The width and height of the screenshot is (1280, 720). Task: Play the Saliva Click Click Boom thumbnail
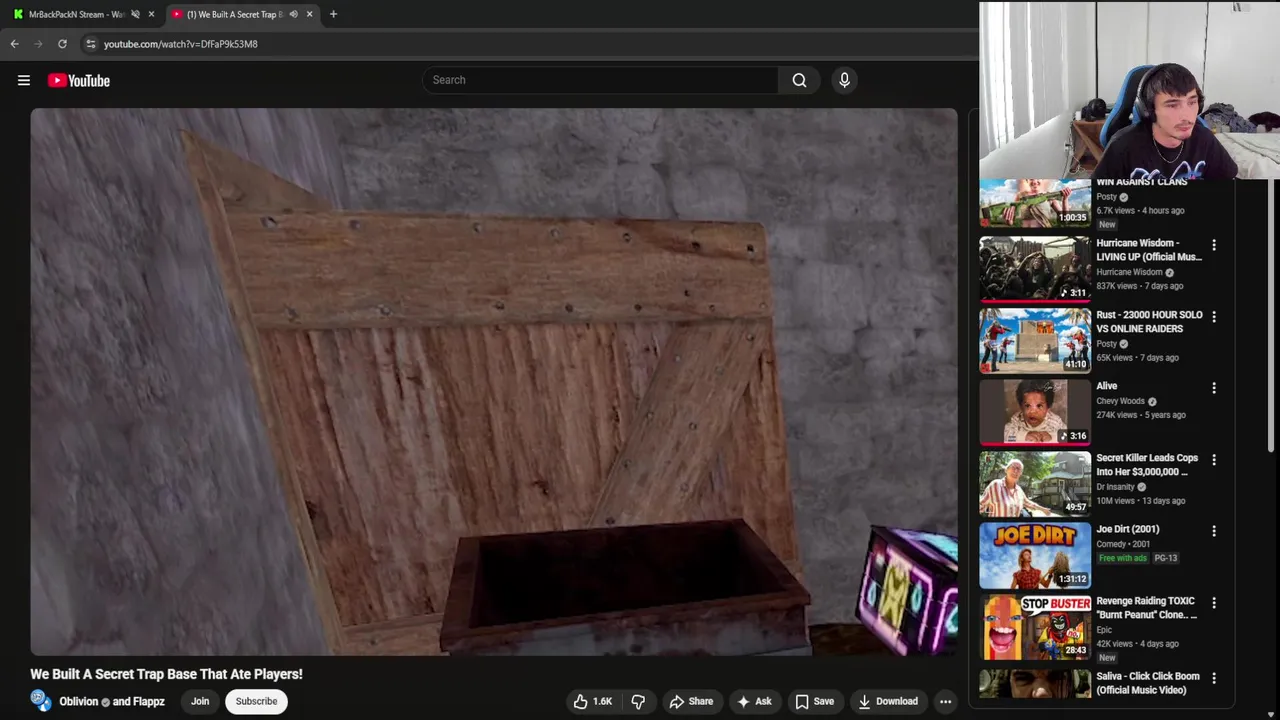[1035, 684]
